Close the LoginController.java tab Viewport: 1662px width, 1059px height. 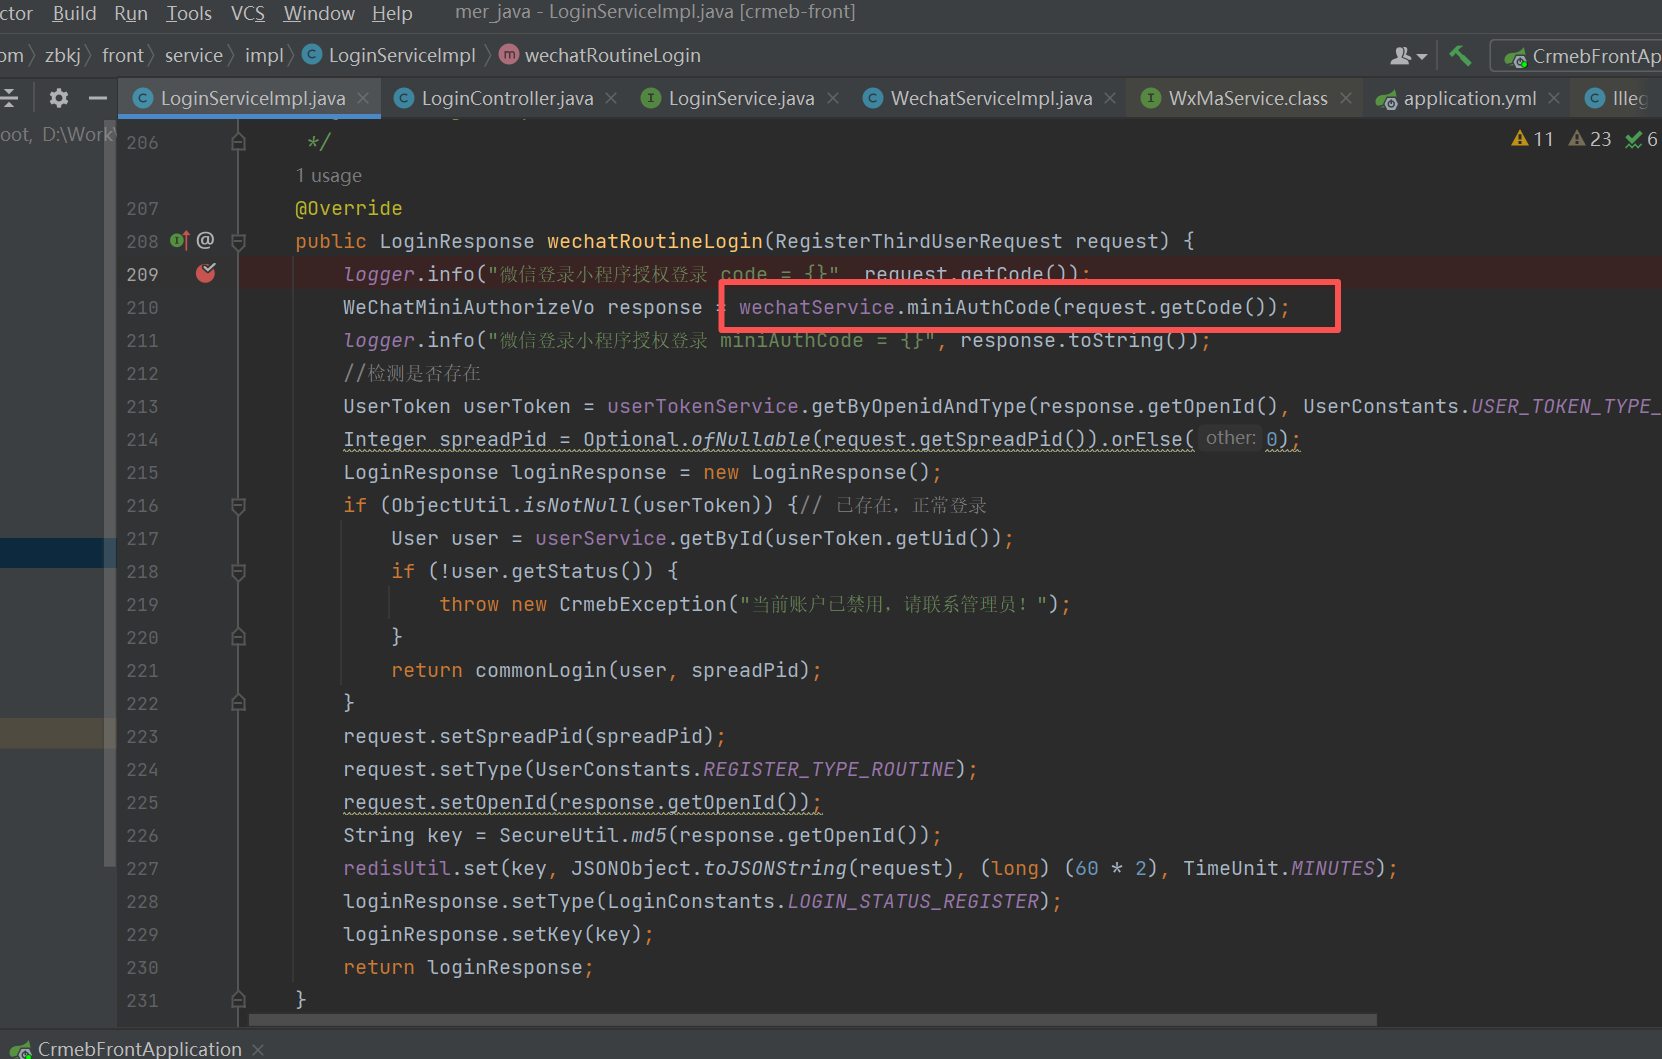[611, 98]
